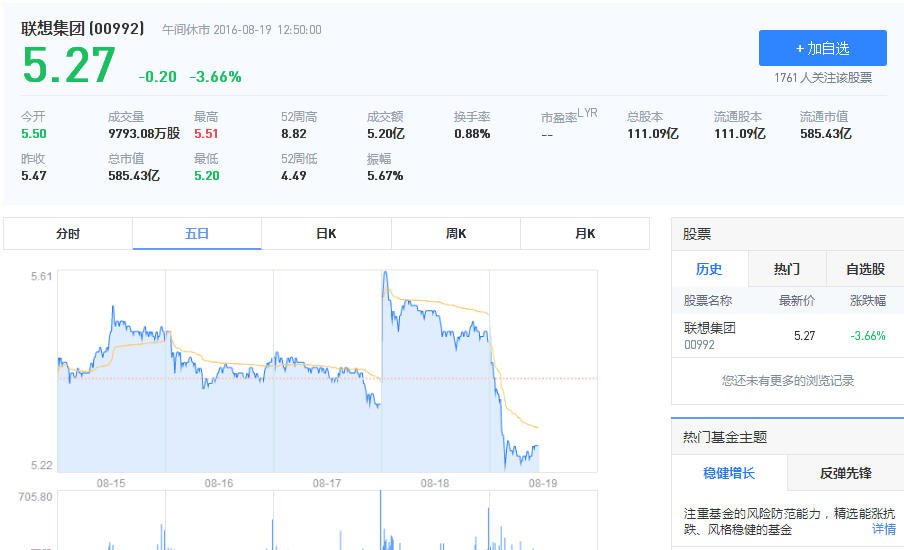The width and height of the screenshot is (904, 550).
Task: Show the 周K weekly chart tab
Action: click(455, 234)
